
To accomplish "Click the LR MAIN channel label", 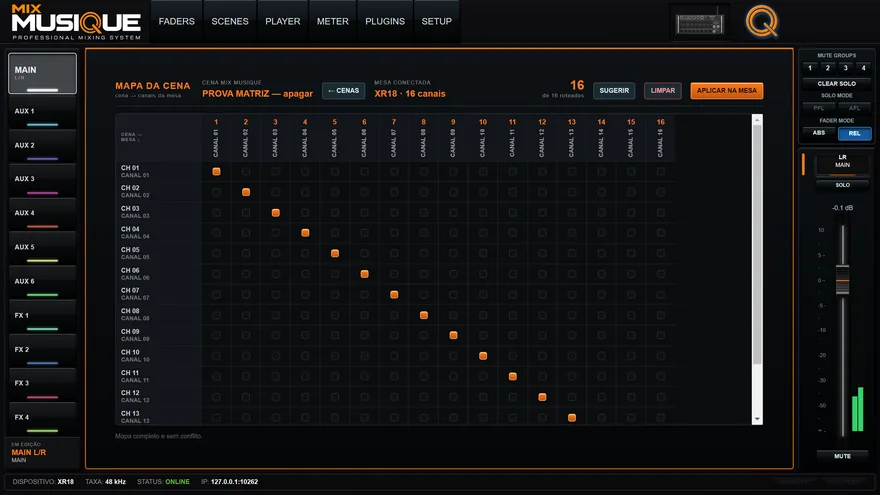I will [x=842, y=162].
